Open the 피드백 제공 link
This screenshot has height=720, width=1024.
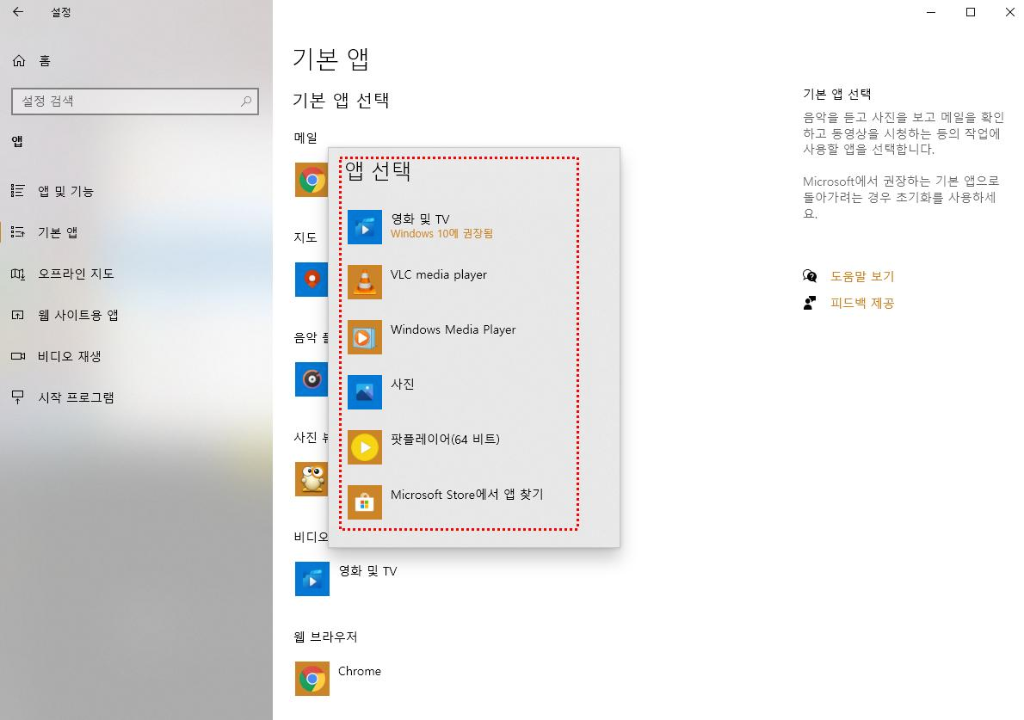tap(862, 303)
